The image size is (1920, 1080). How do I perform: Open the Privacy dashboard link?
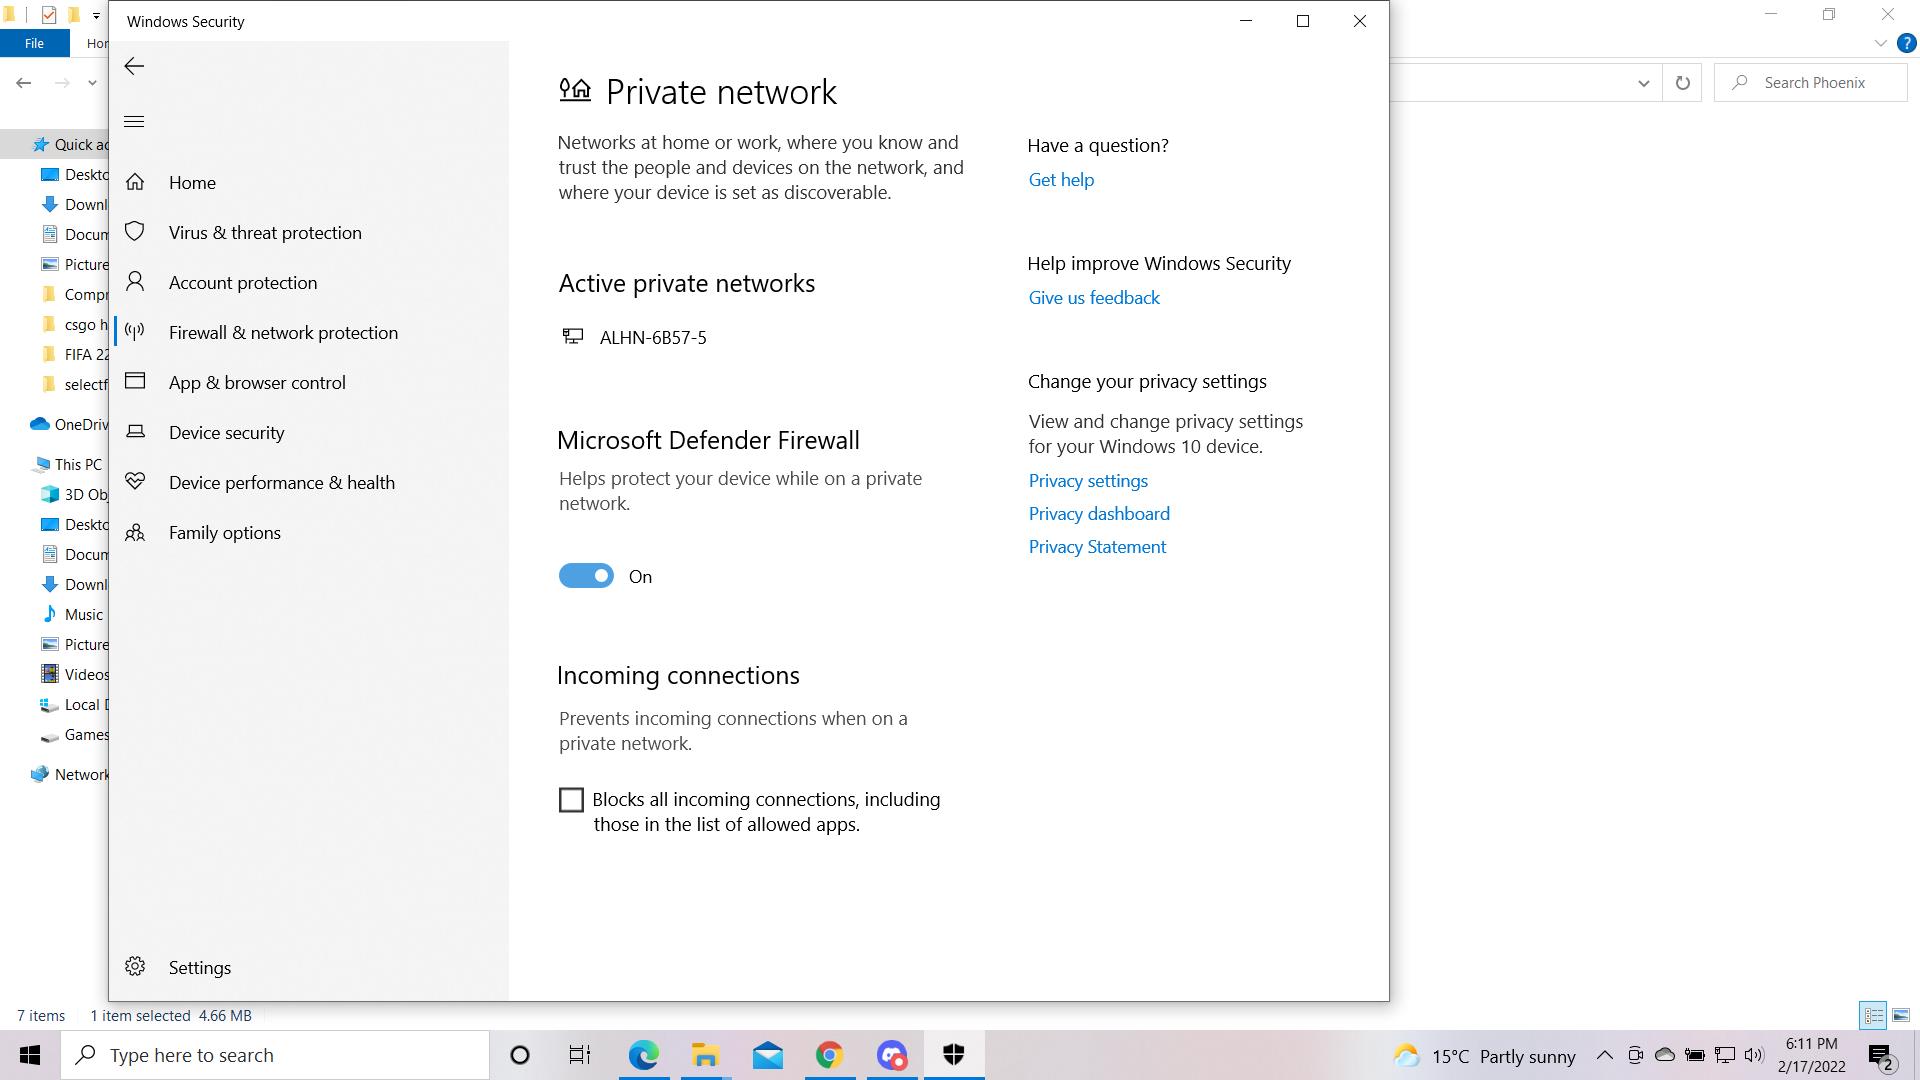point(1098,514)
